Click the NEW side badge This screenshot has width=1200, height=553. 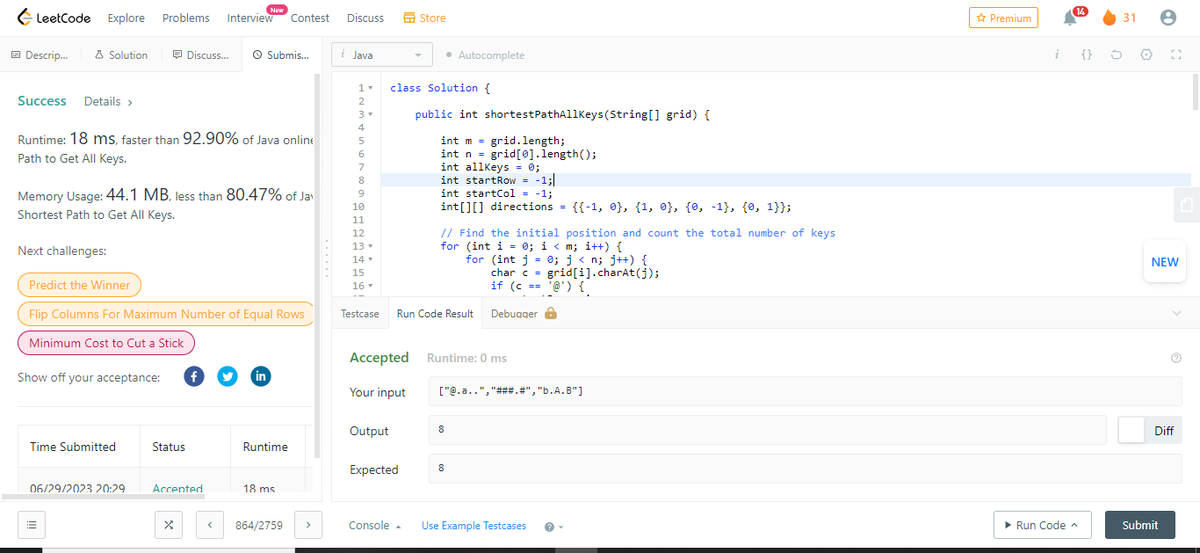1165,262
